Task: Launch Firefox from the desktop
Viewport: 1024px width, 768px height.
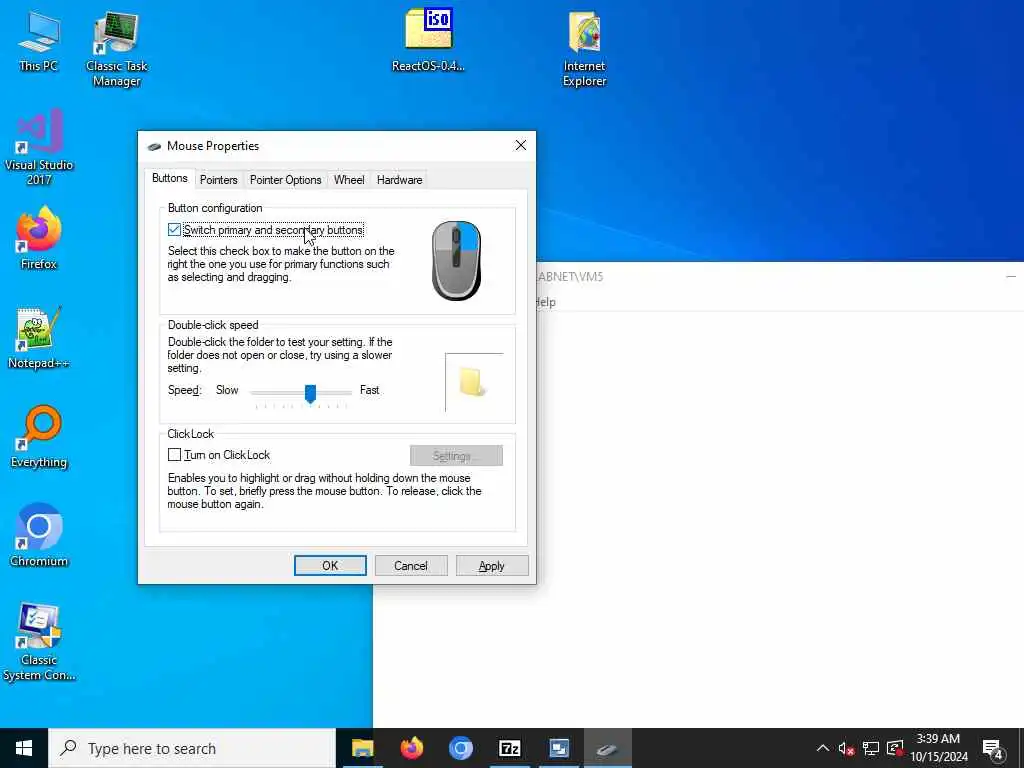Action: click(x=39, y=238)
